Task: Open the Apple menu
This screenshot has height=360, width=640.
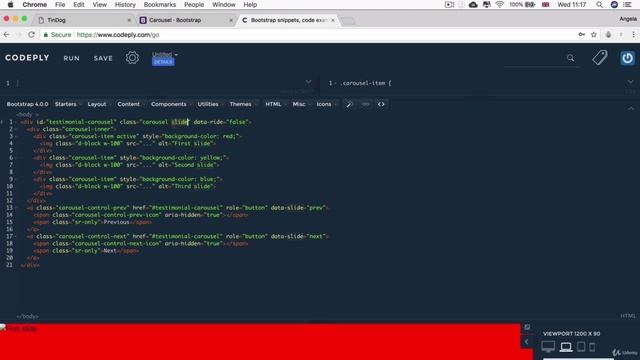Action: (11, 4)
